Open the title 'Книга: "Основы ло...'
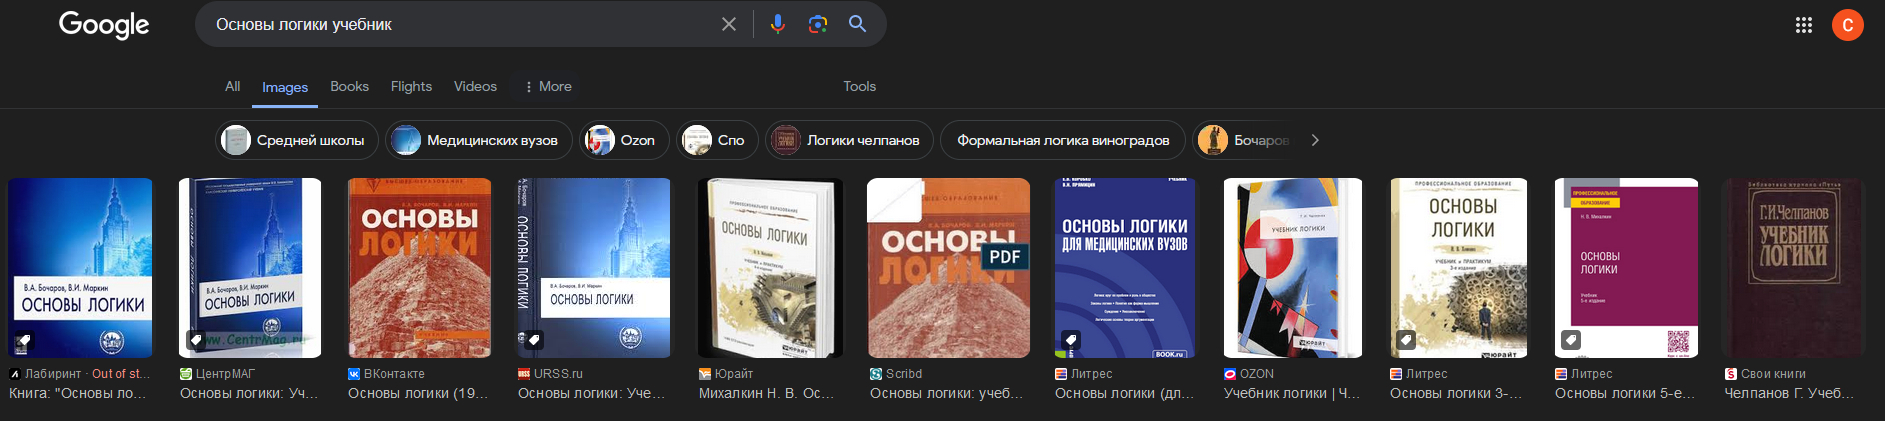1885x421 pixels. (78, 394)
